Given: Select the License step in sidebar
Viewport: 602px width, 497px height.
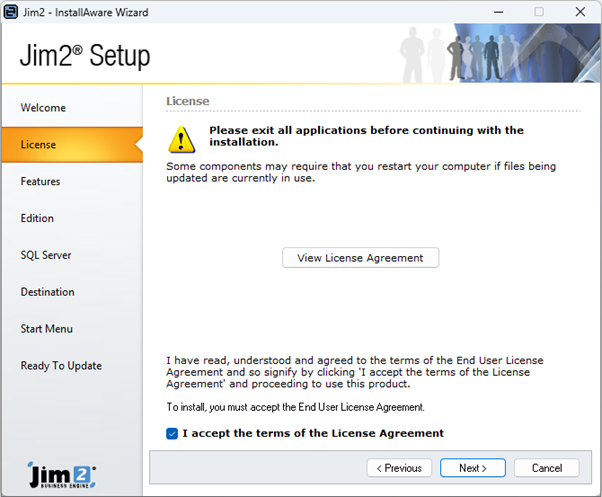Looking at the screenshot, I should pyautogui.click(x=38, y=145).
